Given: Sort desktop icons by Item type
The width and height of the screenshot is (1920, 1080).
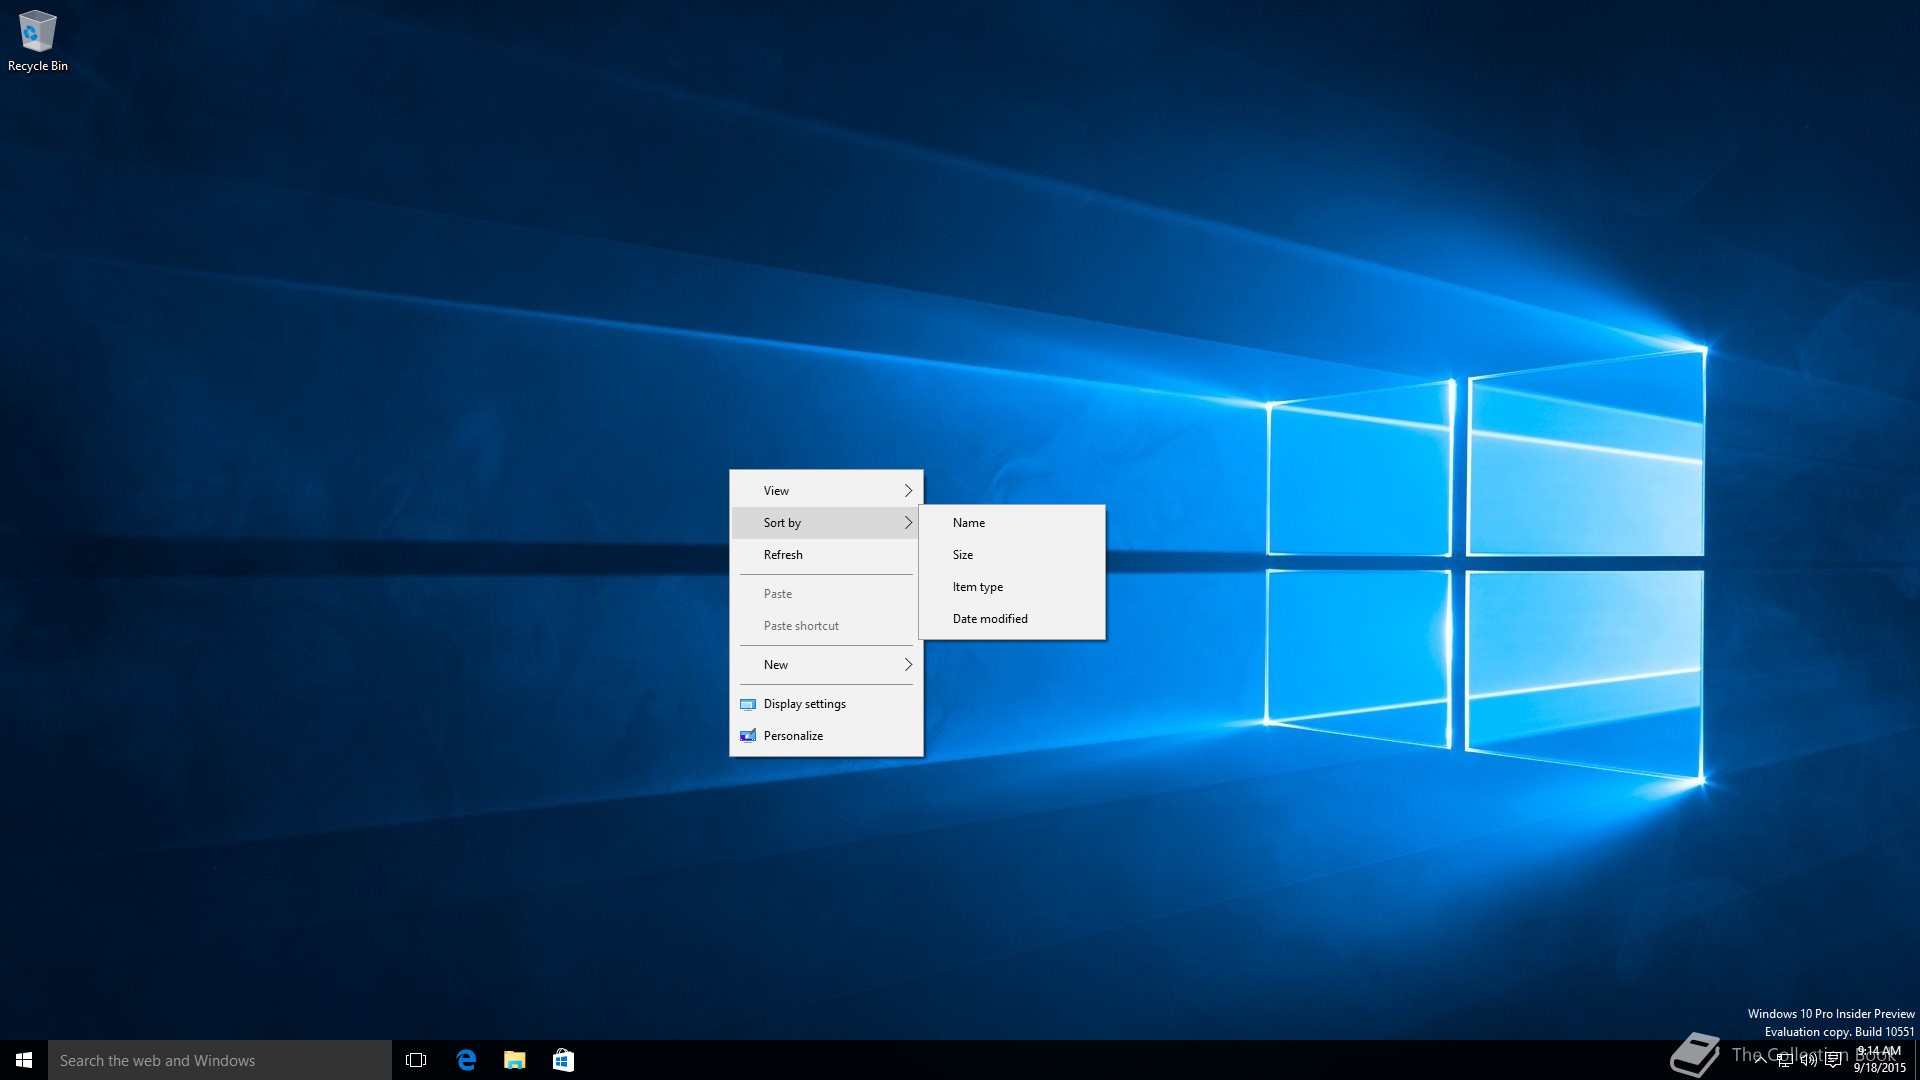Looking at the screenshot, I should pos(1012,587).
